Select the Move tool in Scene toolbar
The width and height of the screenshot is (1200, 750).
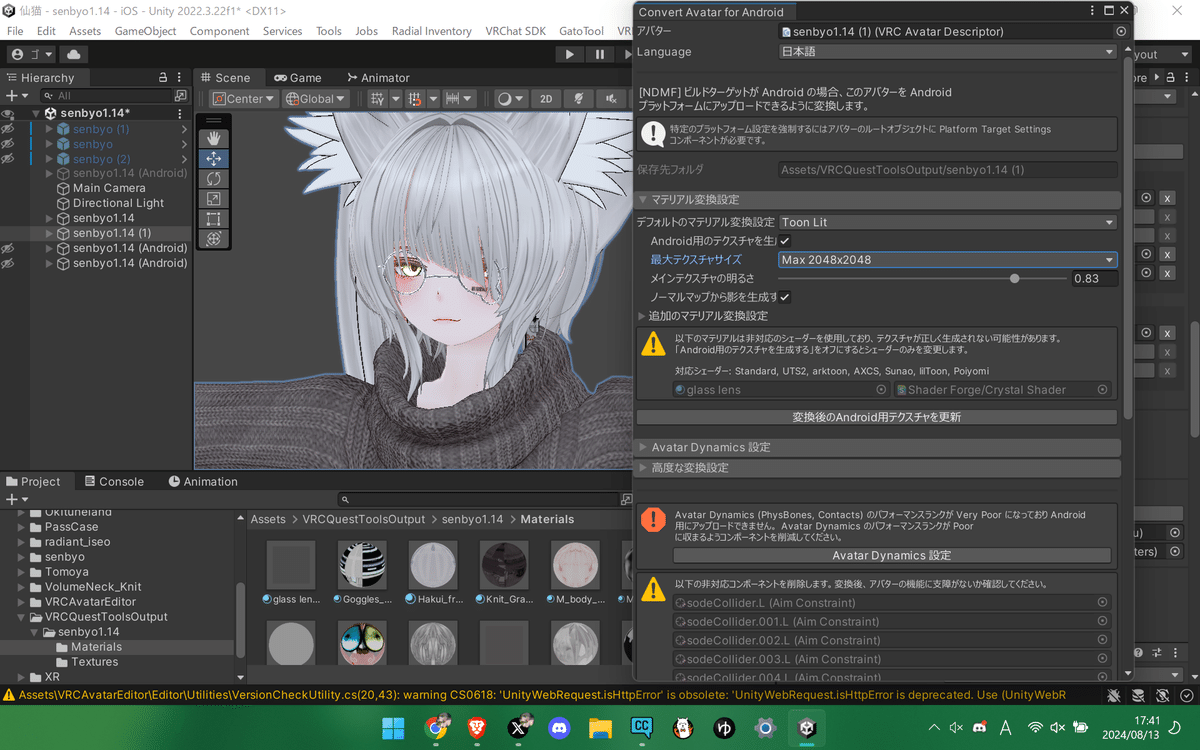(x=214, y=158)
